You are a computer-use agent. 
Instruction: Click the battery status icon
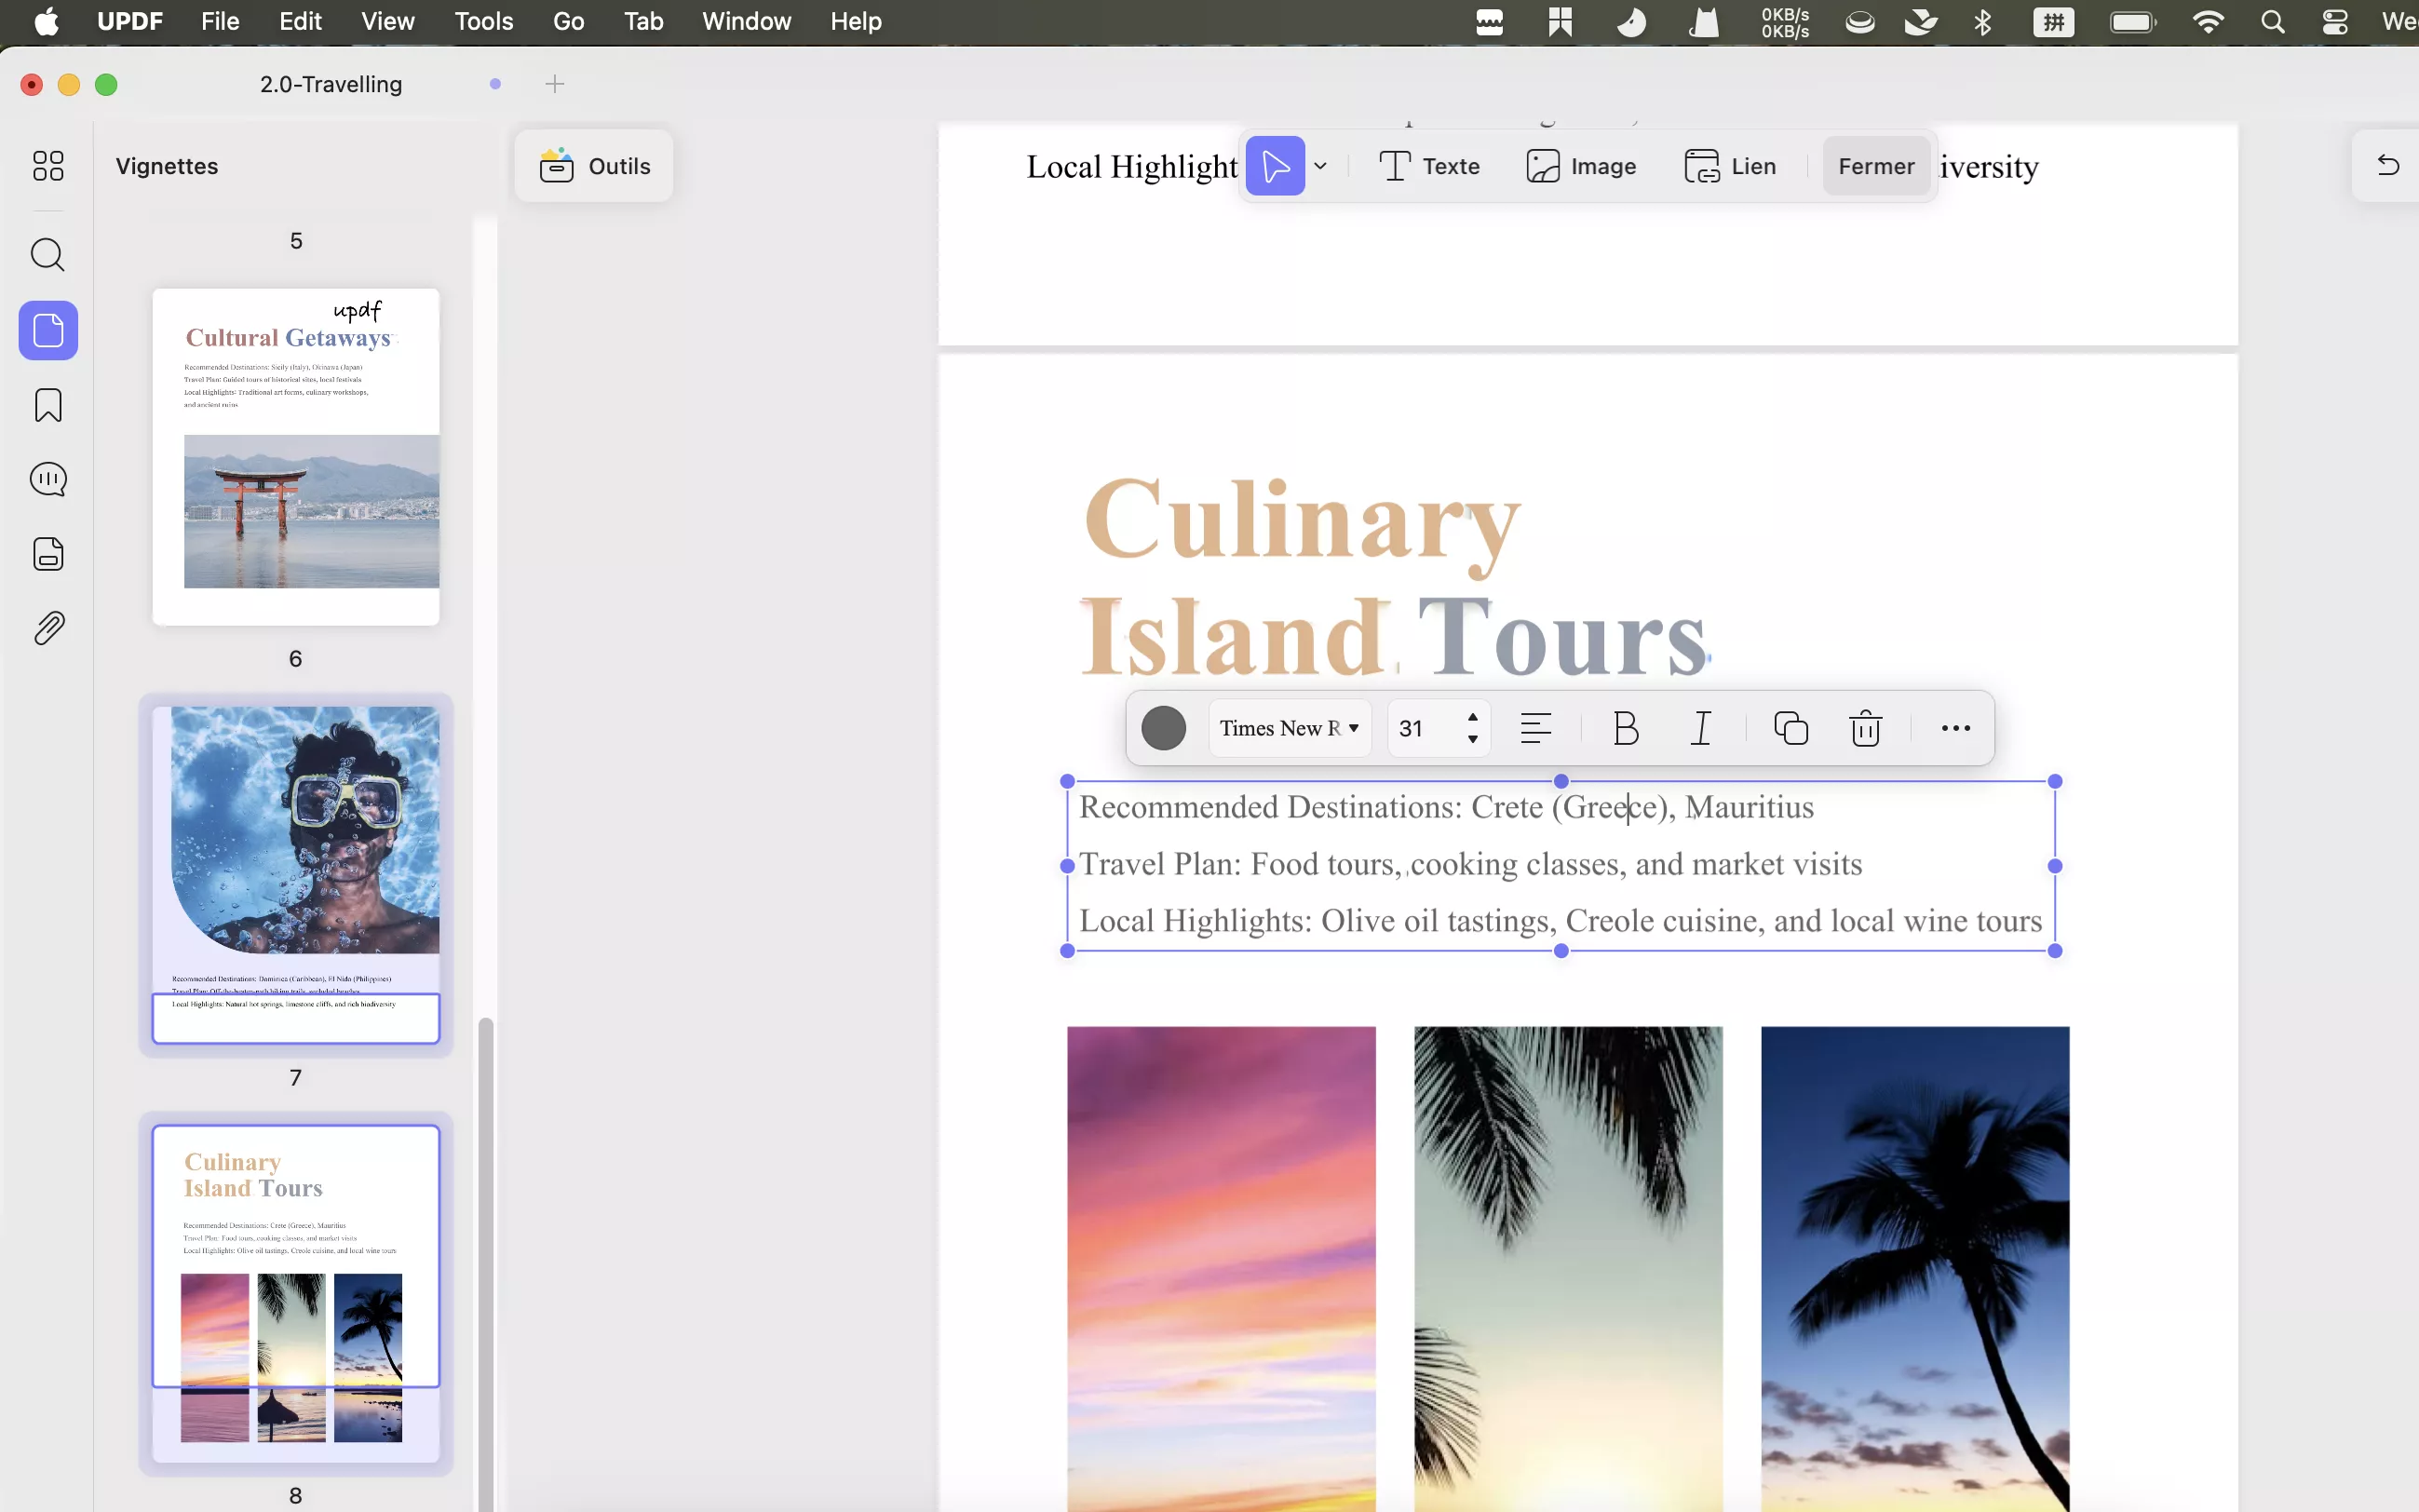click(x=2132, y=22)
